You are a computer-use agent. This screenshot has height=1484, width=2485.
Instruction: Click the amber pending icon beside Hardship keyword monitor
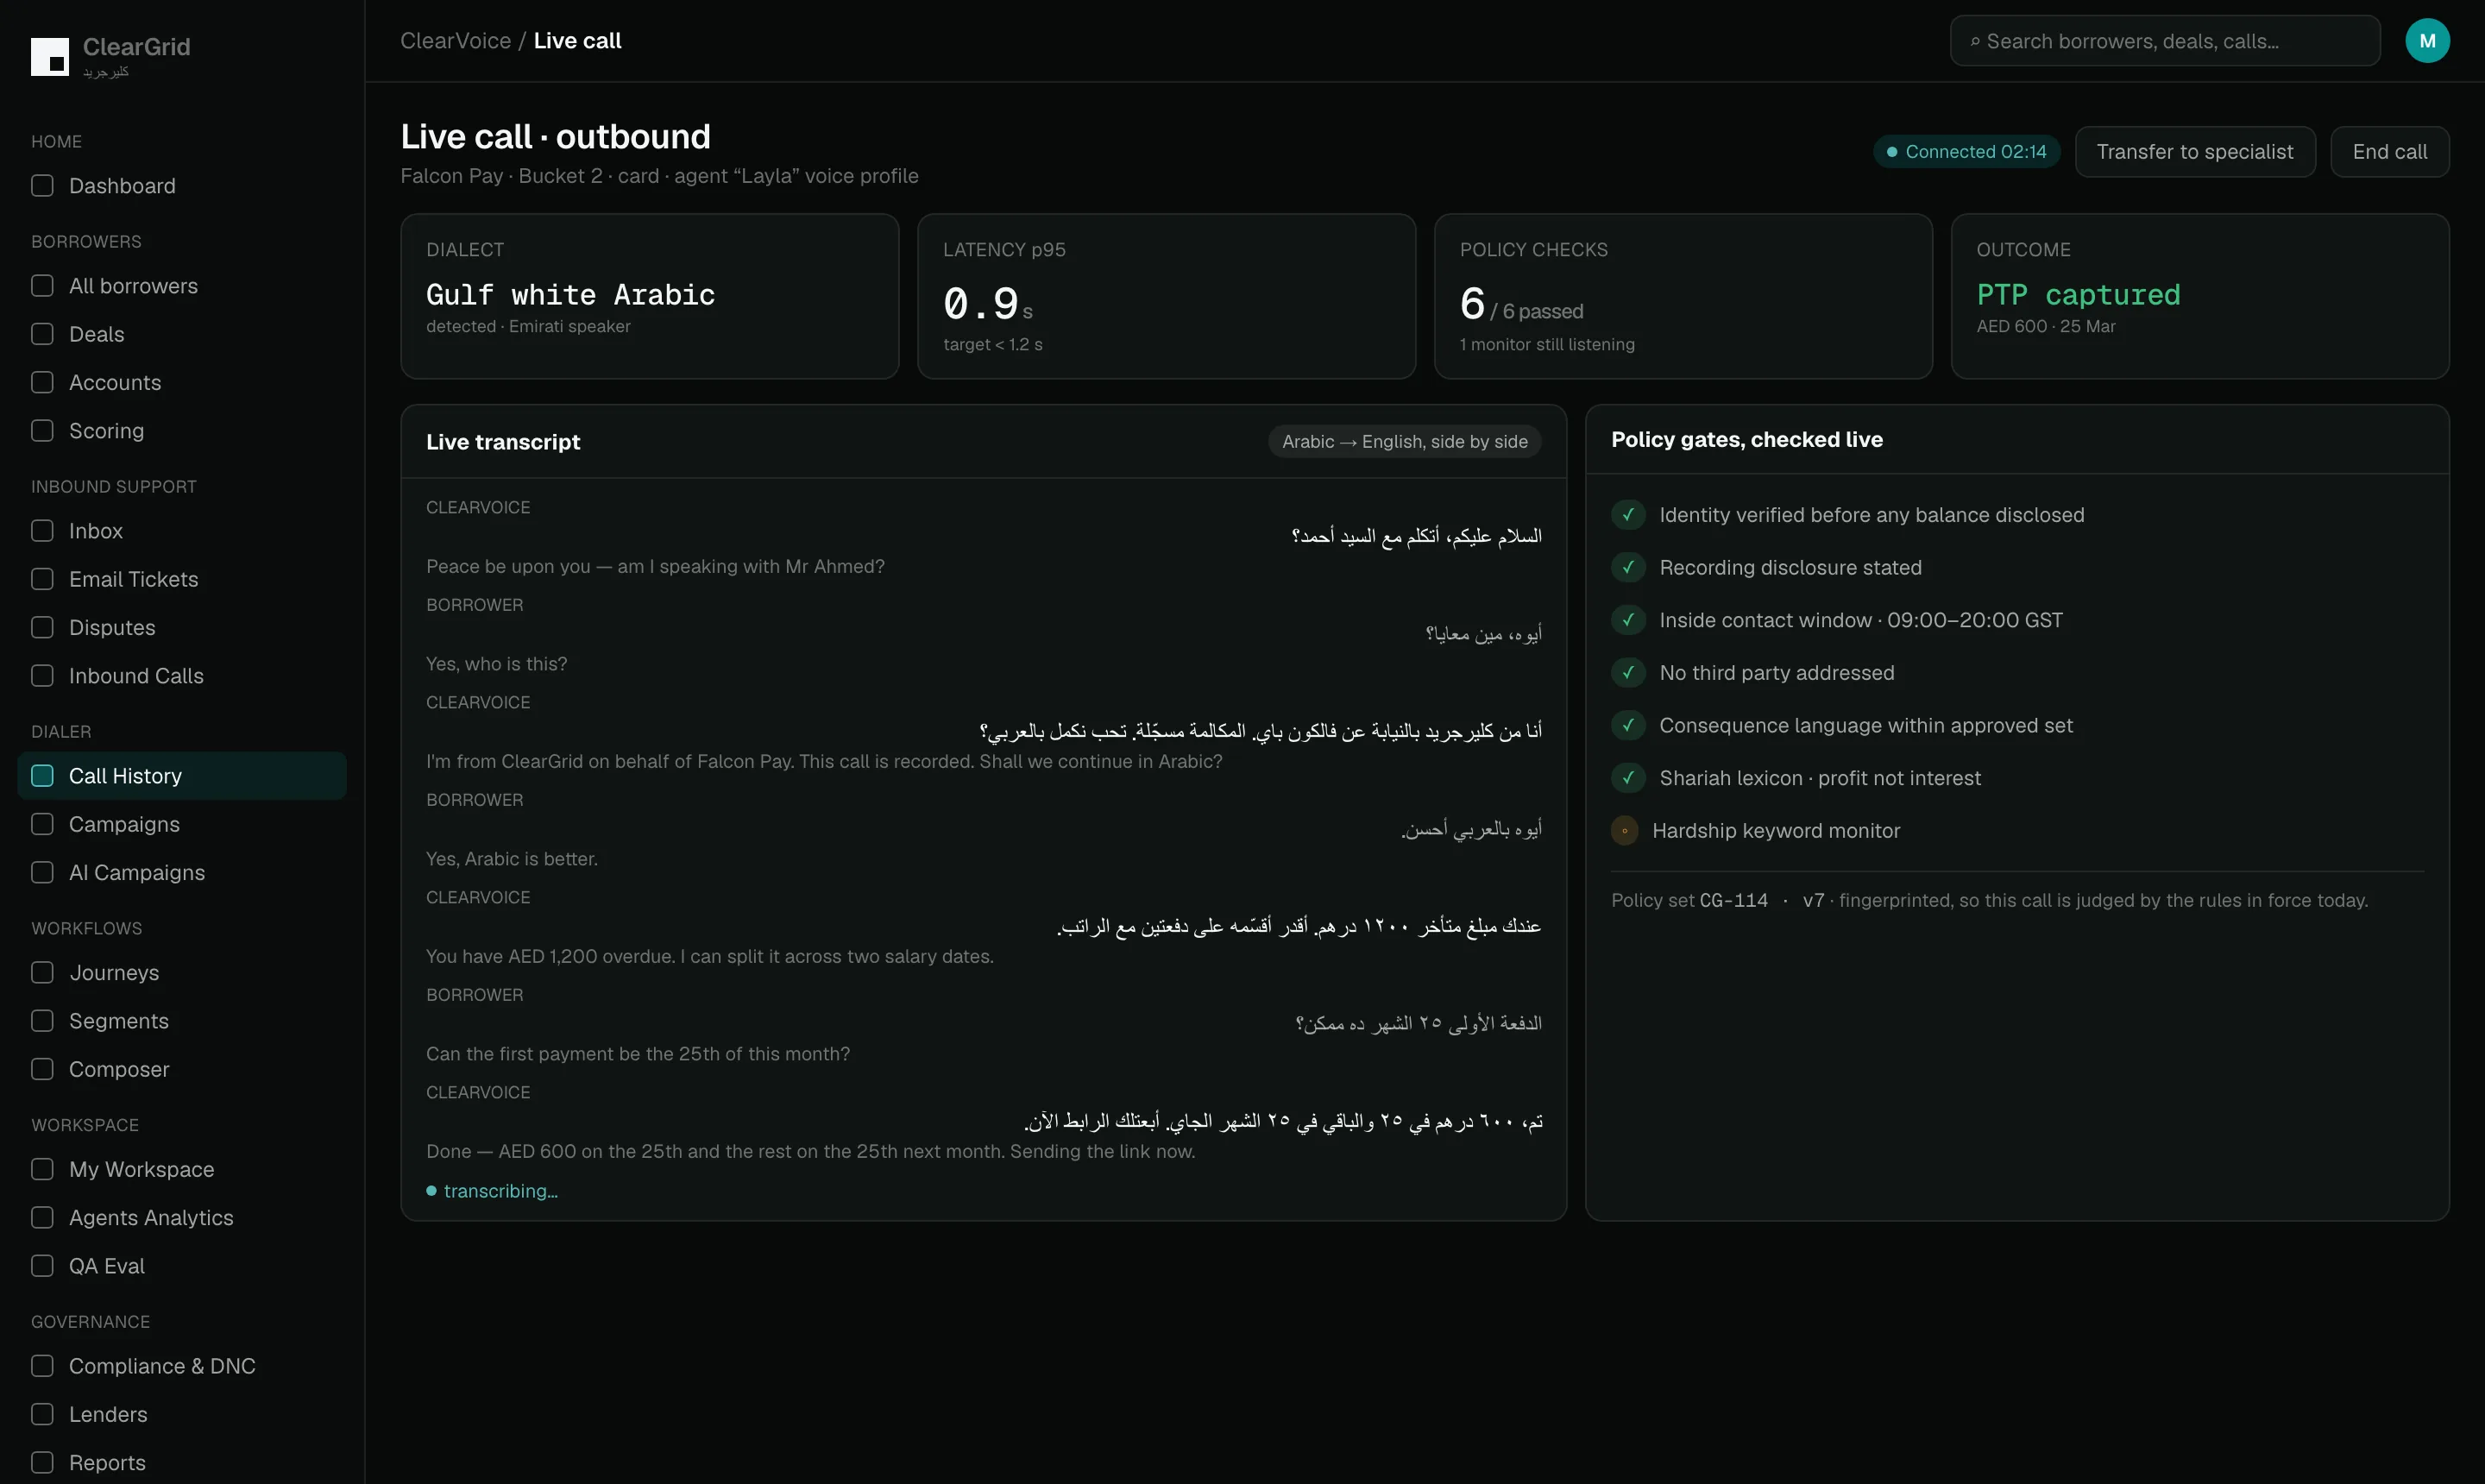click(x=1624, y=831)
